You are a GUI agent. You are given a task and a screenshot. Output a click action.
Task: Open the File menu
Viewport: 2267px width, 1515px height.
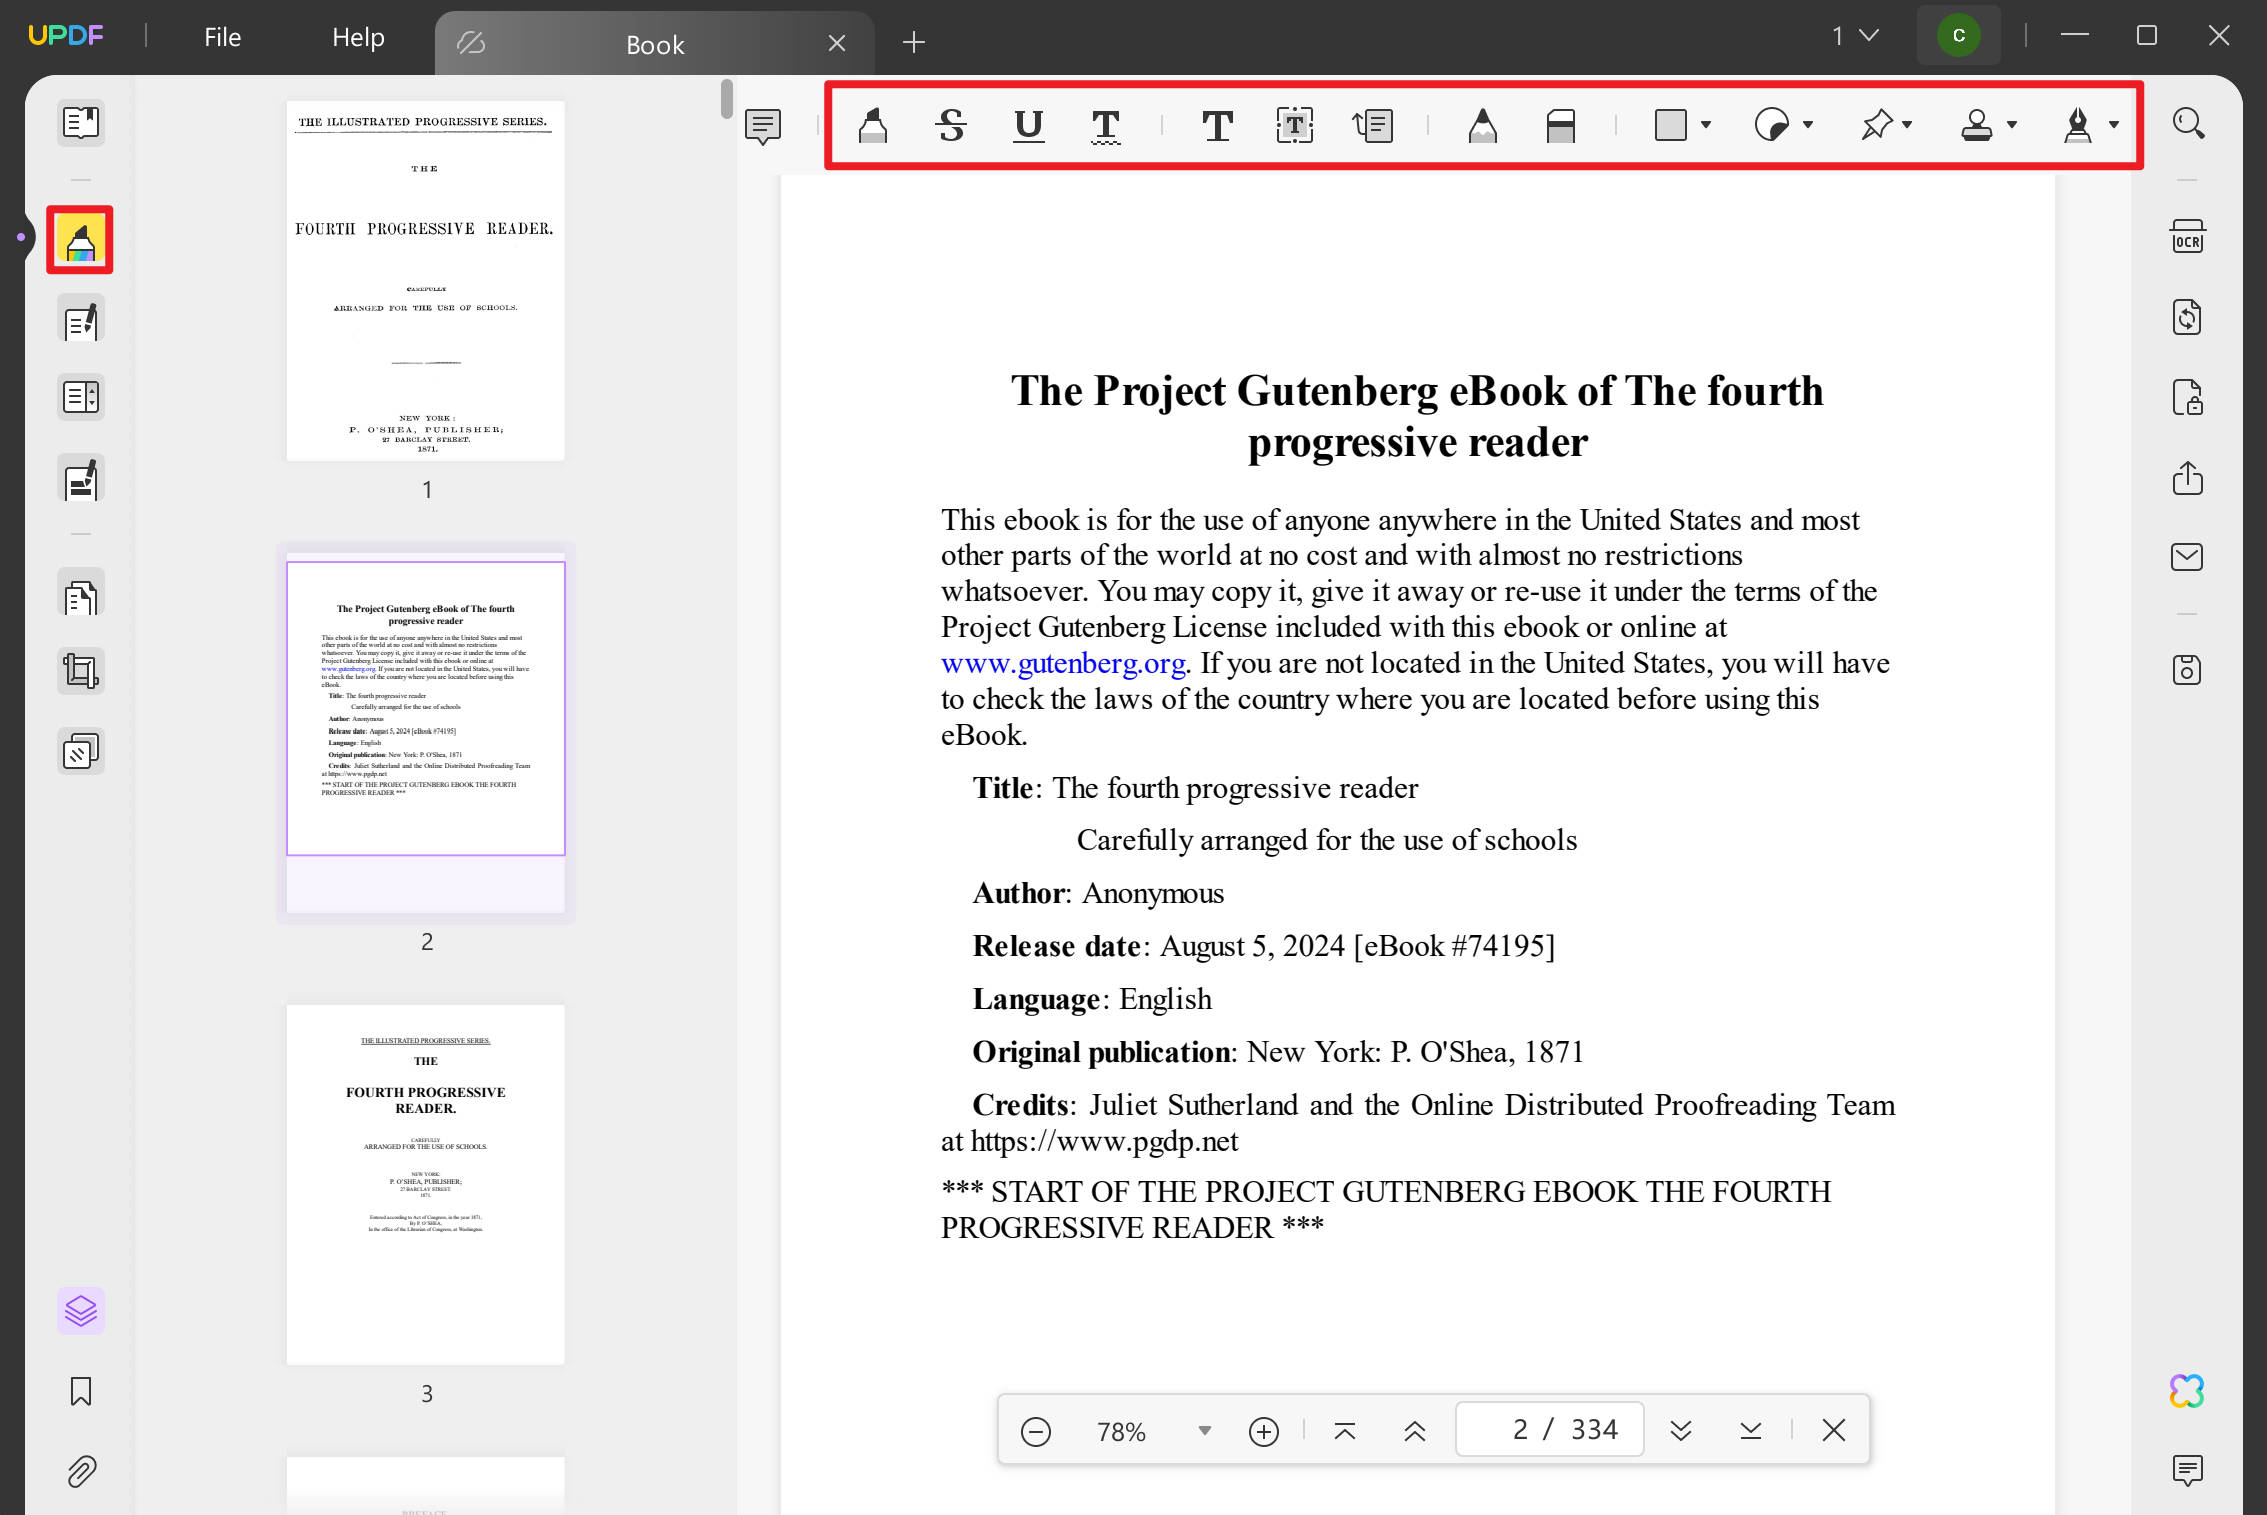point(222,37)
